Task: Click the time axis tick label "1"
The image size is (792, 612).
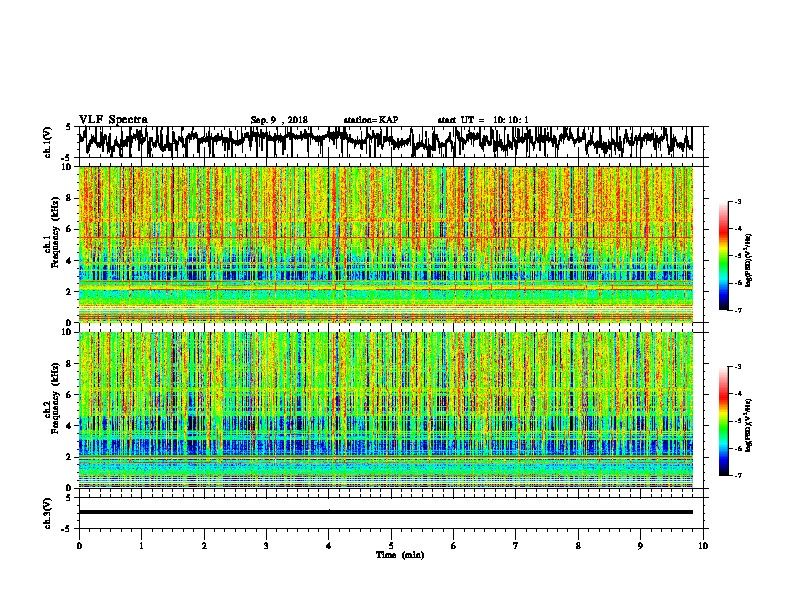Action: click(x=141, y=546)
